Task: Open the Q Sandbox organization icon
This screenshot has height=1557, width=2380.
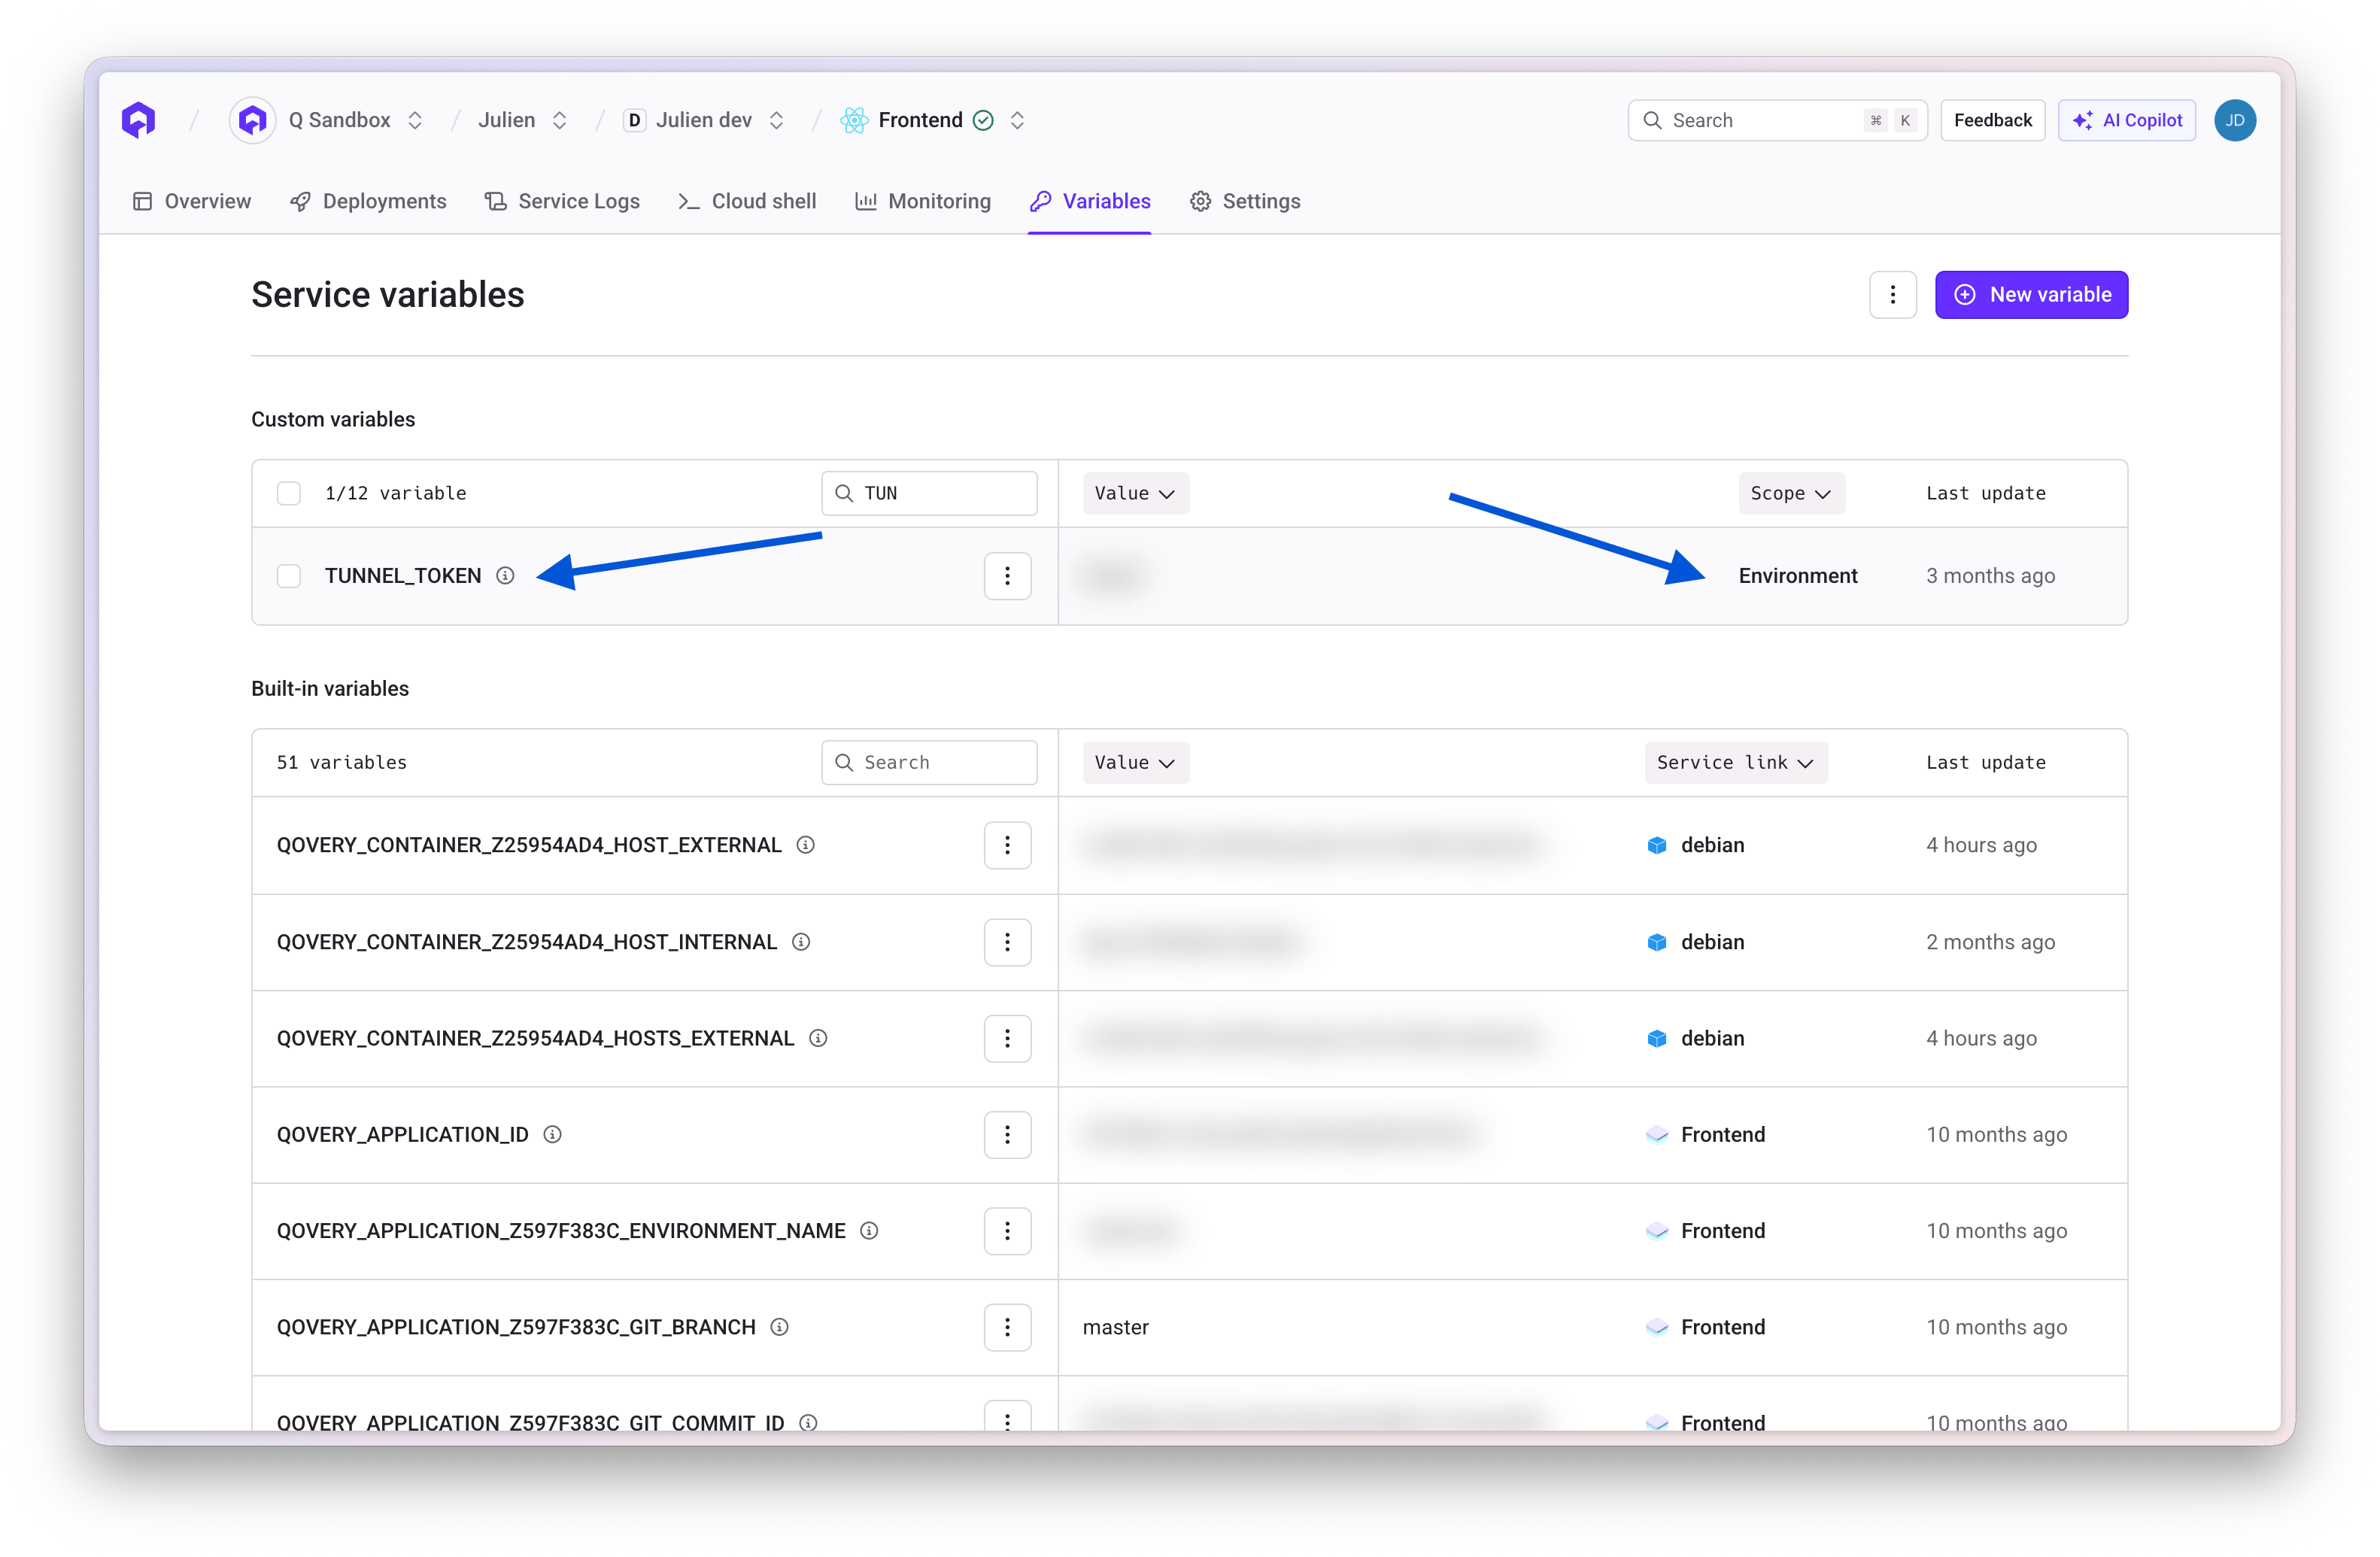Action: [253, 120]
